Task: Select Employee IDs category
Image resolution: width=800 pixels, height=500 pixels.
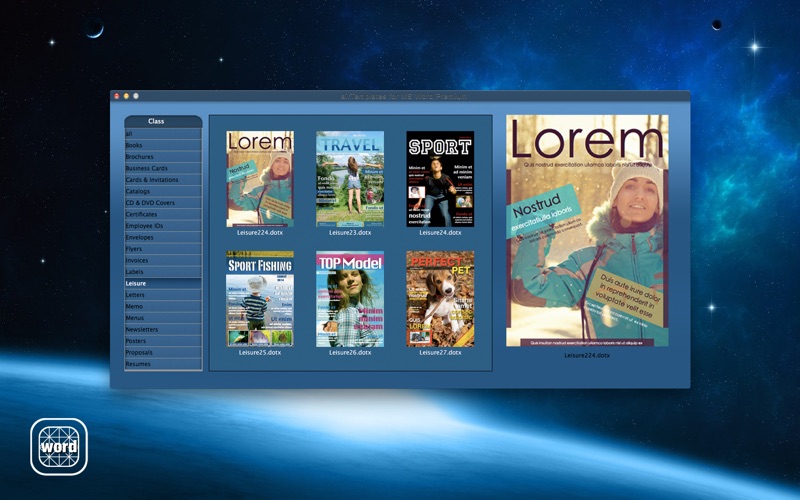Action: click(x=163, y=226)
